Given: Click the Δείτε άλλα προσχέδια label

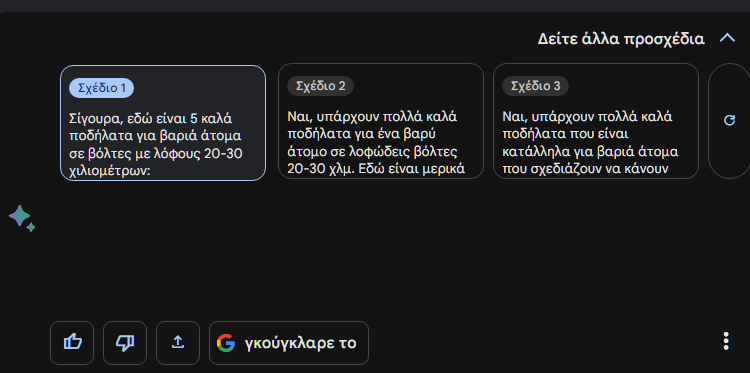Looking at the screenshot, I should [x=621, y=39].
